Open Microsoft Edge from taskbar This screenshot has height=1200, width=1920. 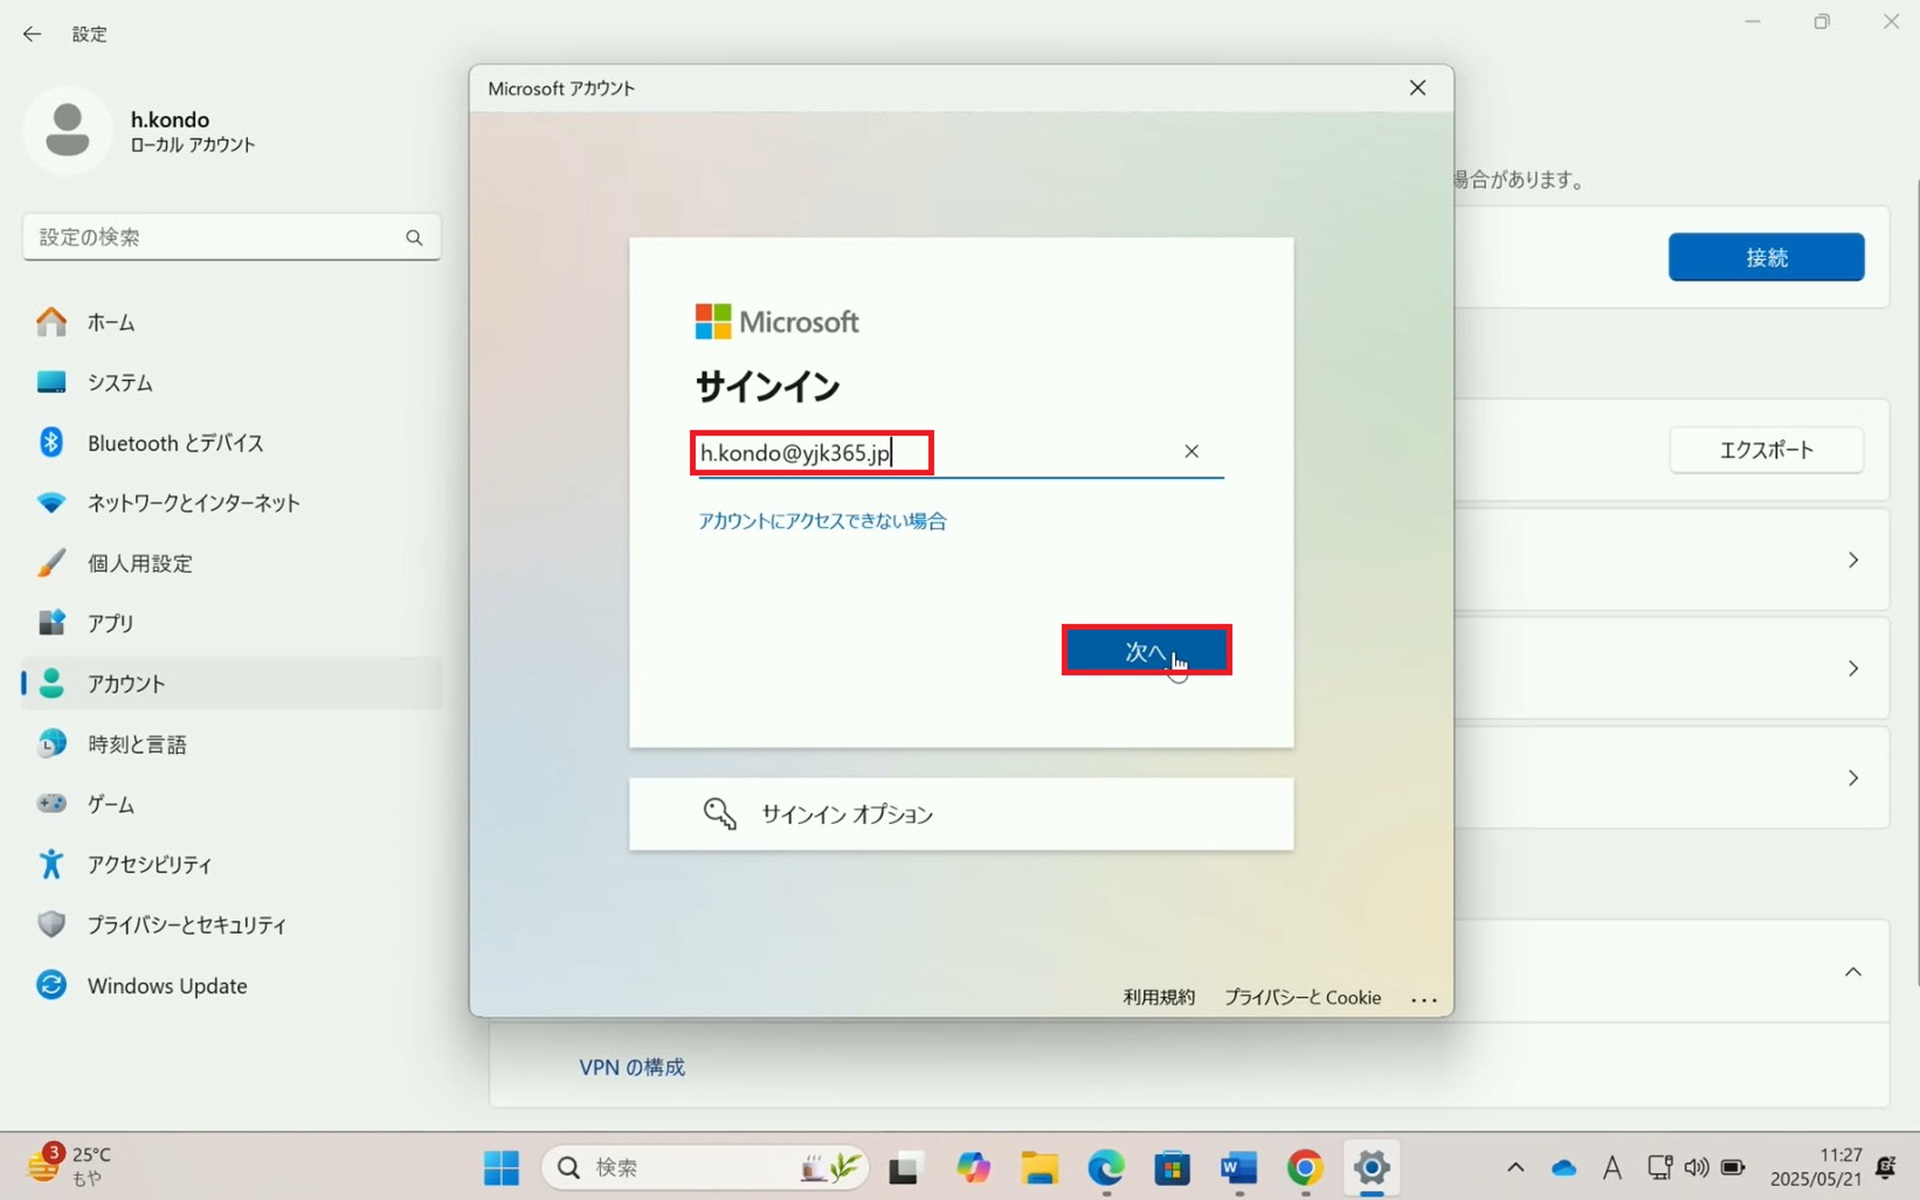[x=1106, y=1167]
